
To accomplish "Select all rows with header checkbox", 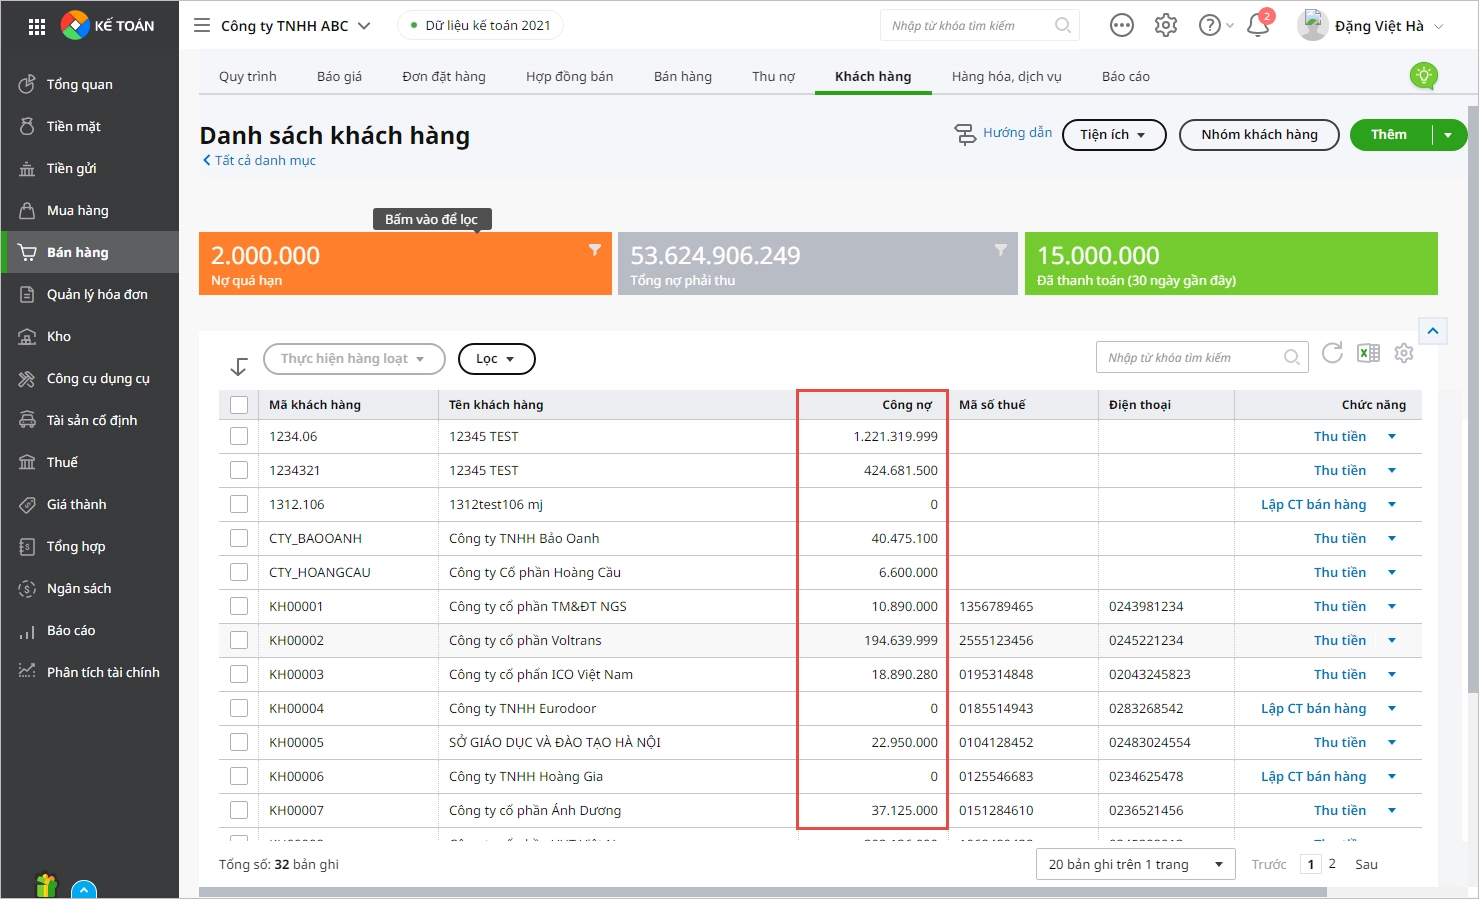I will point(239,405).
